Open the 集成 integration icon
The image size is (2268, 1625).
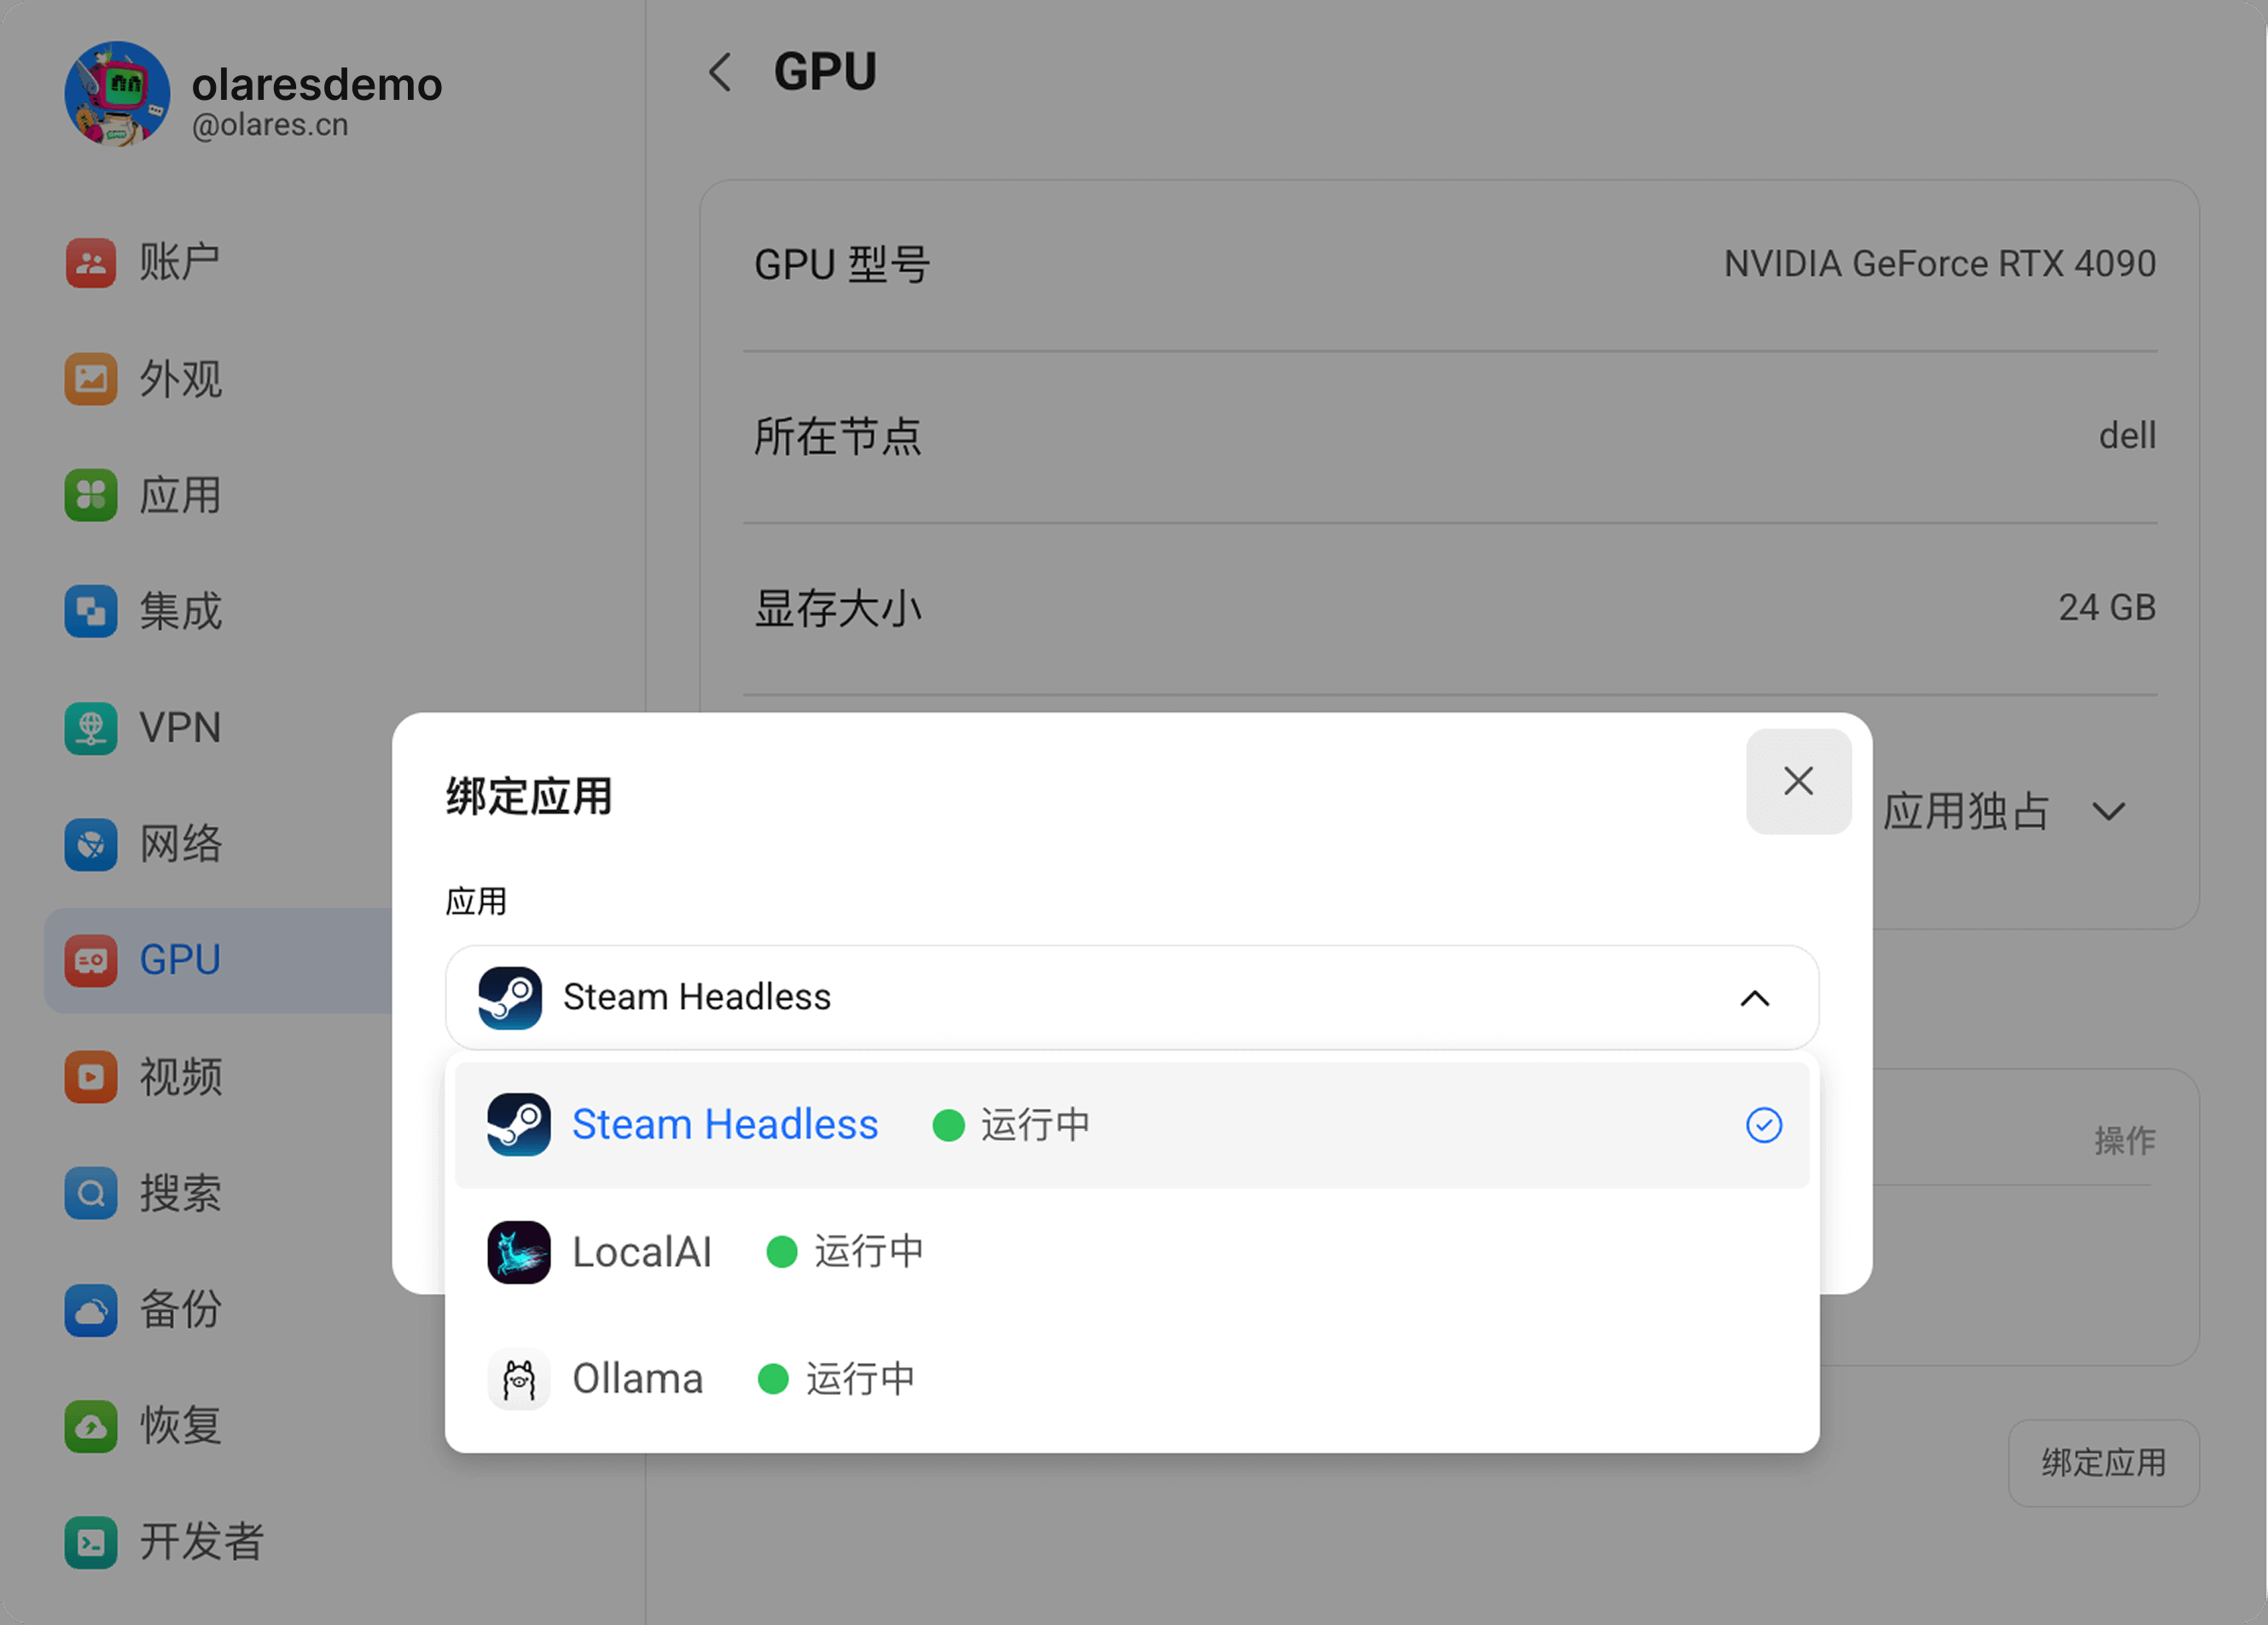(91, 611)
